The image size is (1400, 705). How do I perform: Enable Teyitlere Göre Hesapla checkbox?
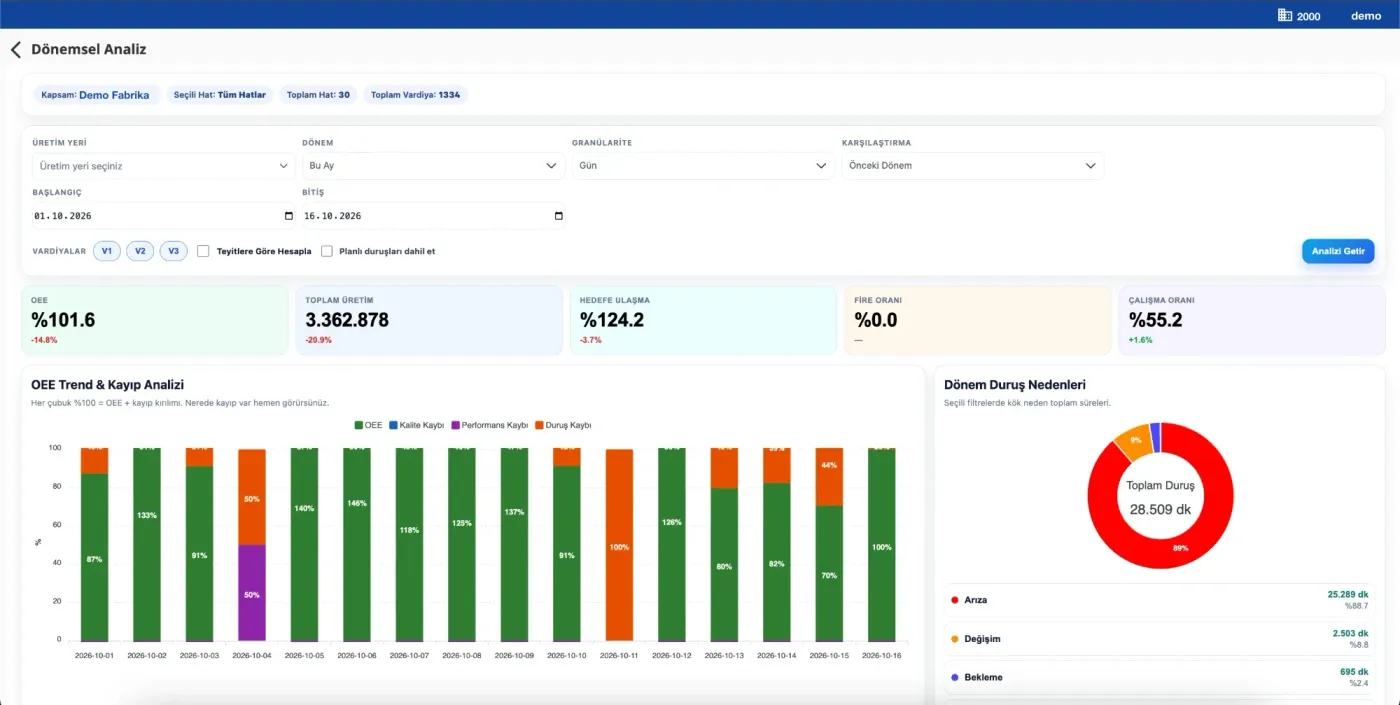[x=203, y=251]
